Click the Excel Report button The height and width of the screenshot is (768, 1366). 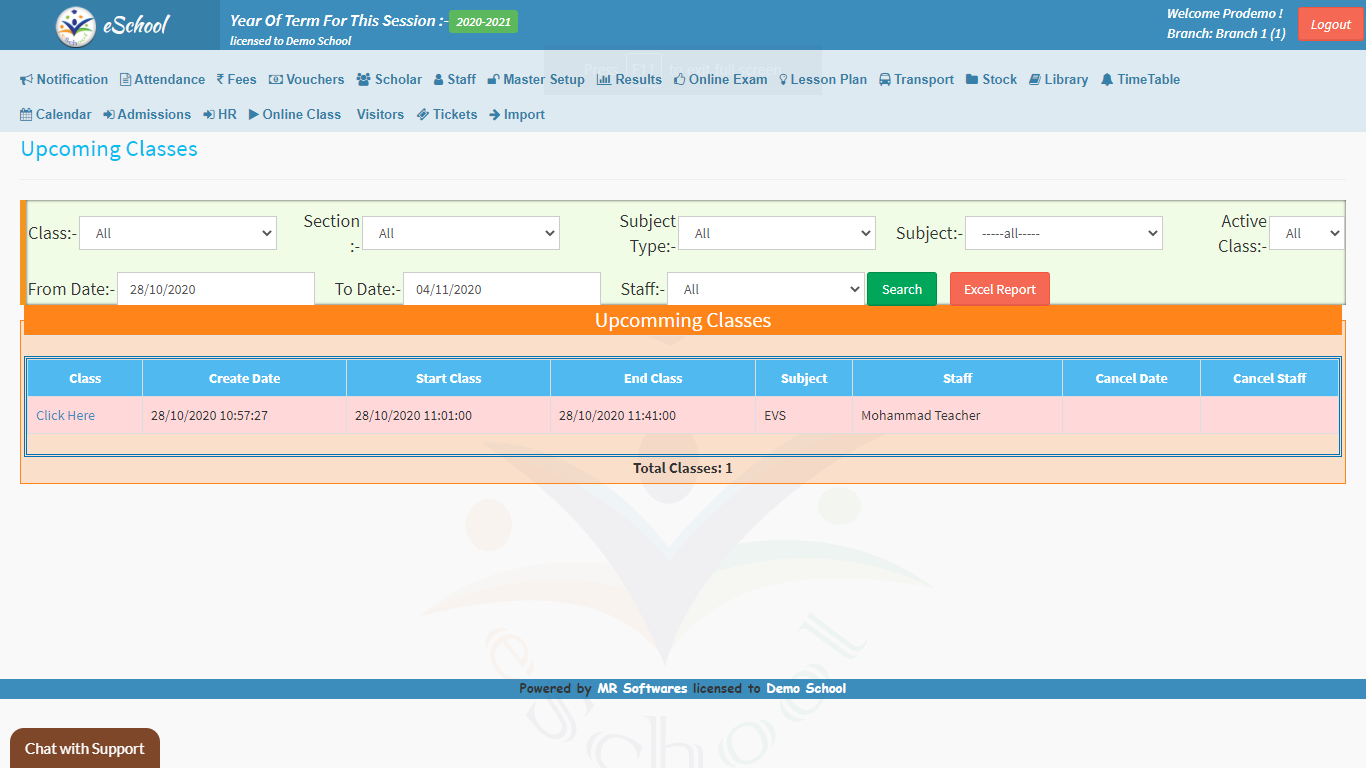click(999, 289)
